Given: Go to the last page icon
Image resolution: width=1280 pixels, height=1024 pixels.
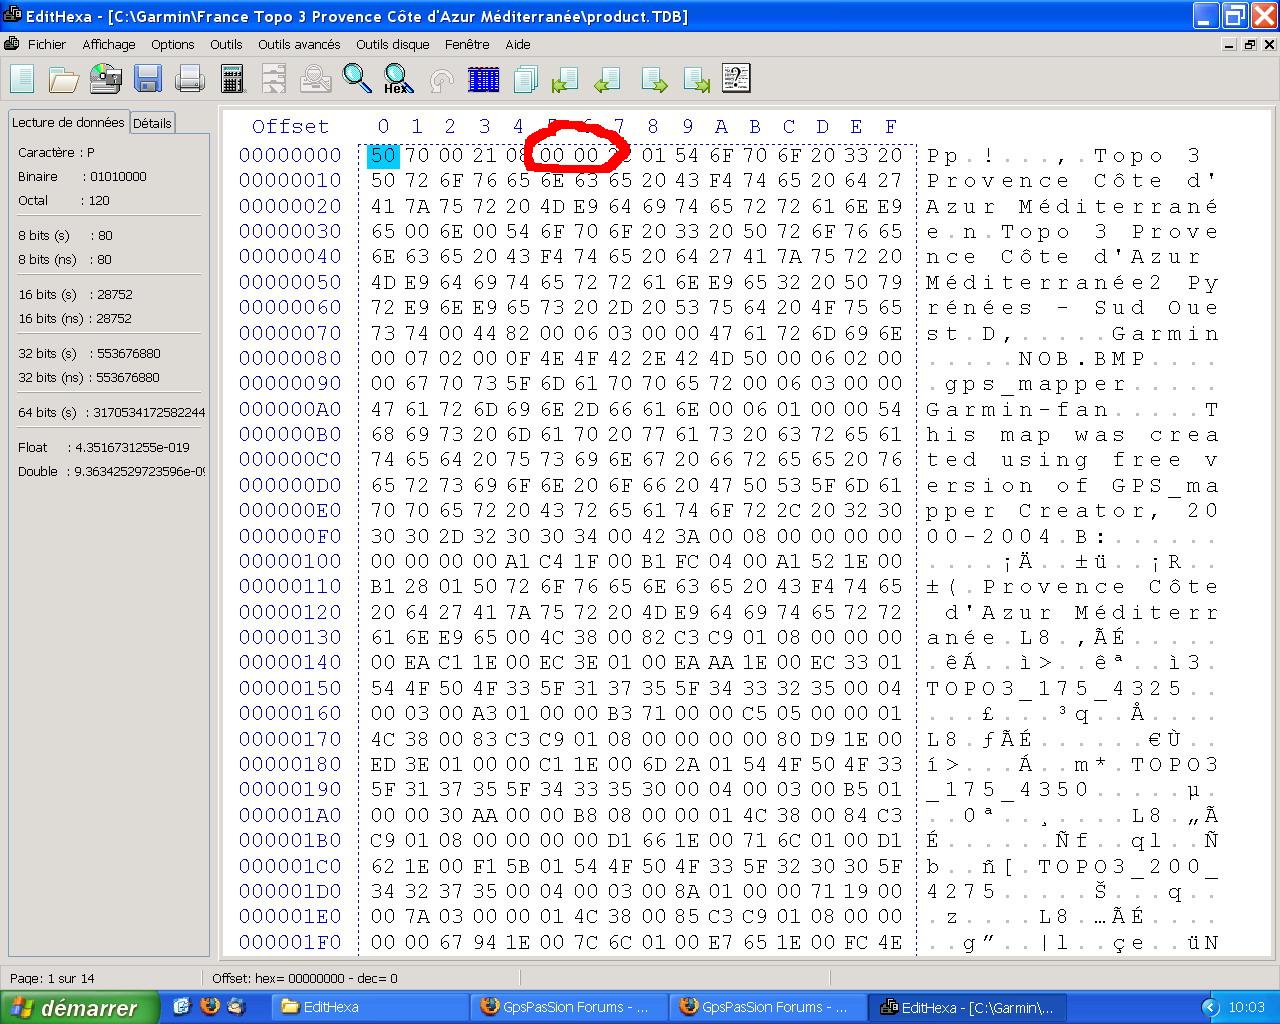Looking at the screenshot, I should pyautogui.click(x=696, y=80).
